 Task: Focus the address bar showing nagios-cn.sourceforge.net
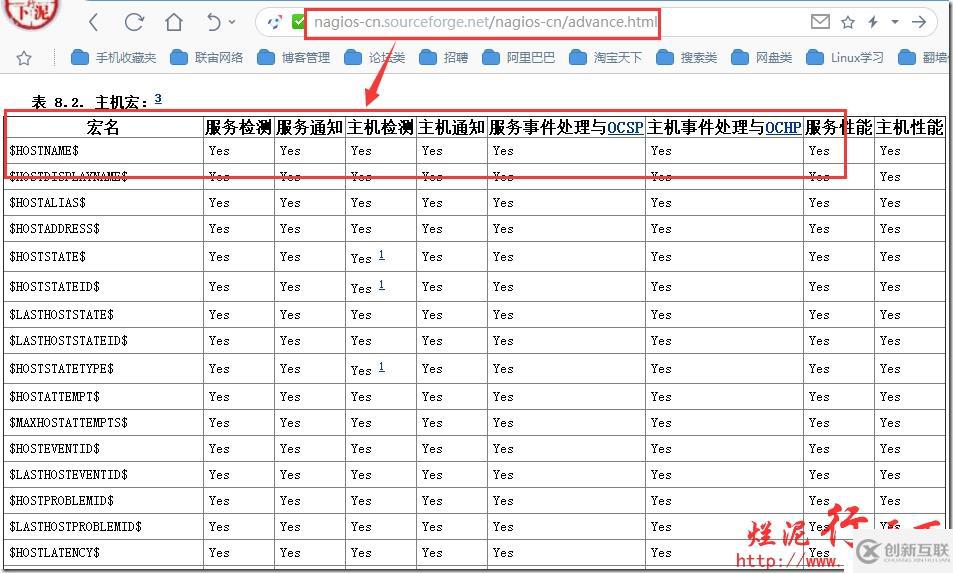[x=485, y=22]
